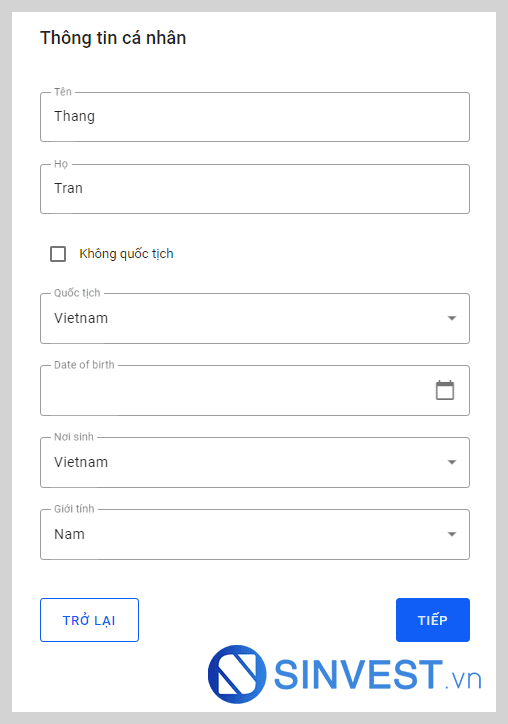The width and height of the screenshot is (508, 724).
Task: Open the Date of birth calendar picker icon
Action: 445,390
